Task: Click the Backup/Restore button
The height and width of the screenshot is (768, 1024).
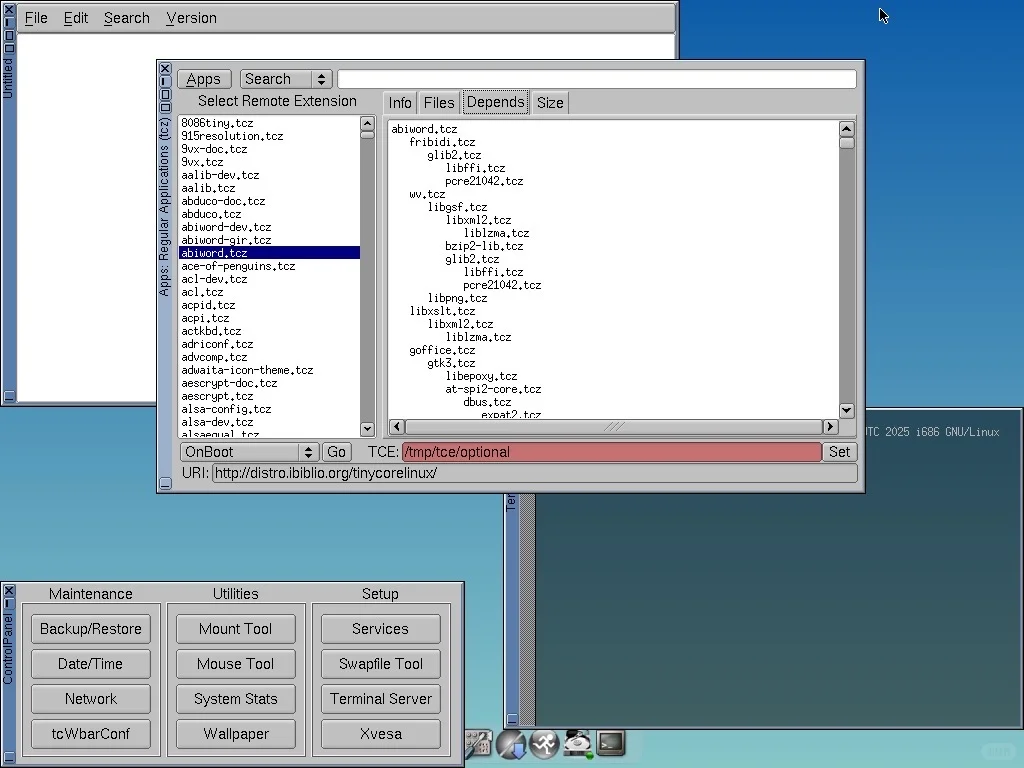Action: (x=90, y=628)
